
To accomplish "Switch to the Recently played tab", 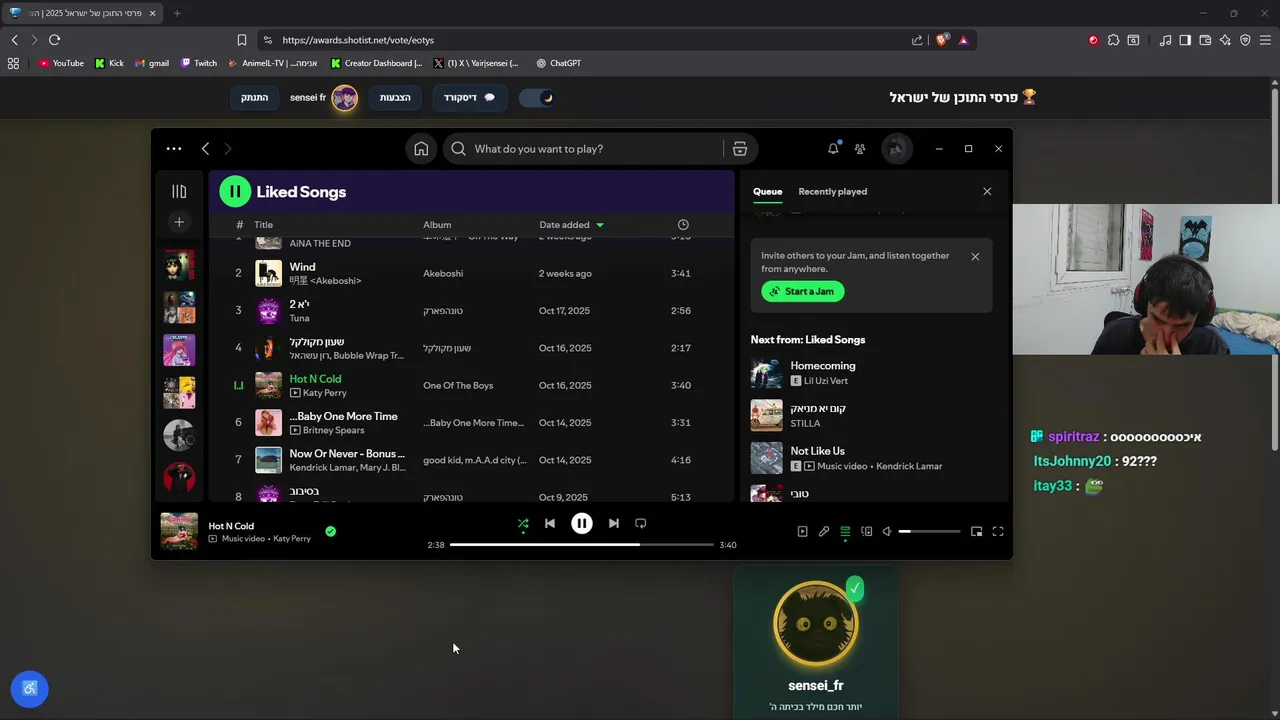I will 832,191.
